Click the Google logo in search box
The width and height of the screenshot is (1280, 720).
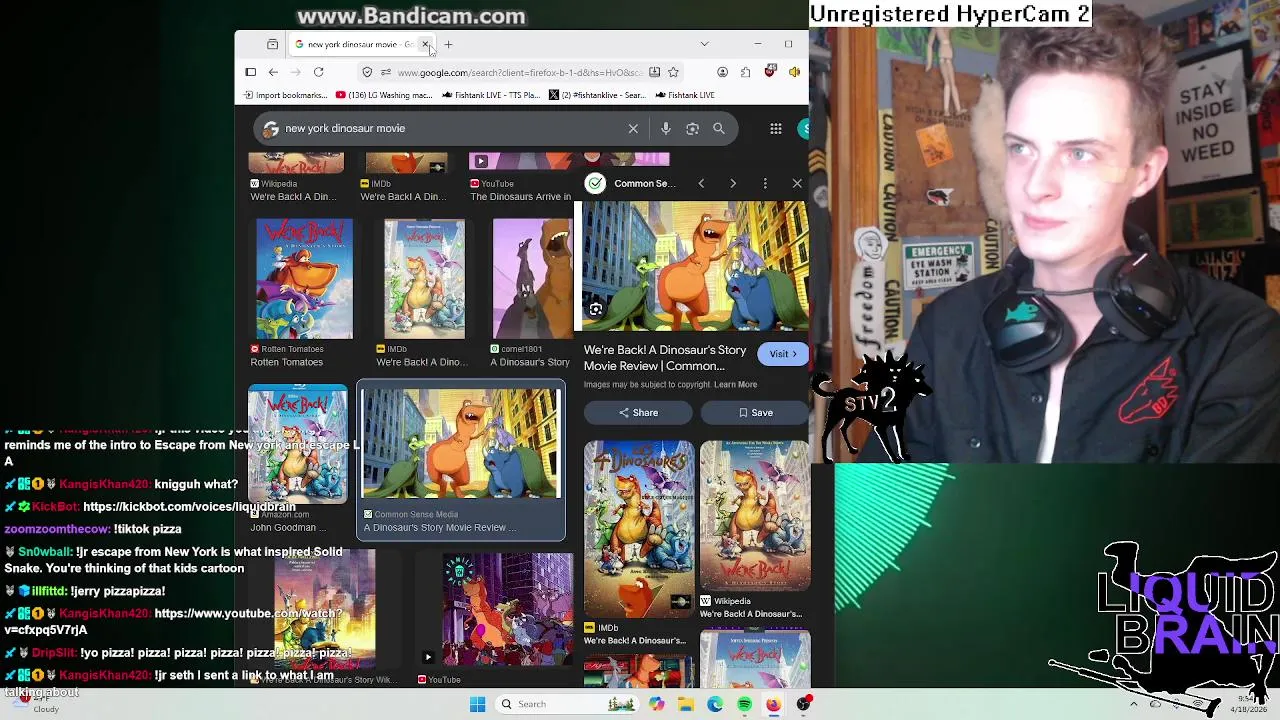(x=270, y=128)
